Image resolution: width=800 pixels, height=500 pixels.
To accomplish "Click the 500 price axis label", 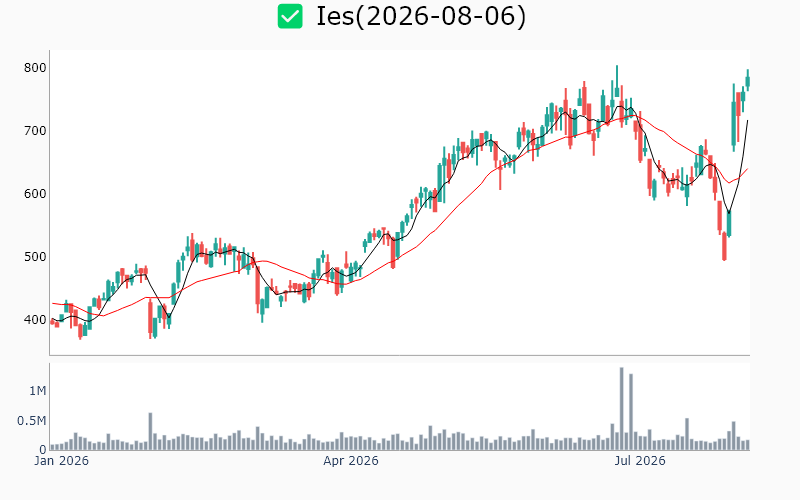I will tap(35, 257).
